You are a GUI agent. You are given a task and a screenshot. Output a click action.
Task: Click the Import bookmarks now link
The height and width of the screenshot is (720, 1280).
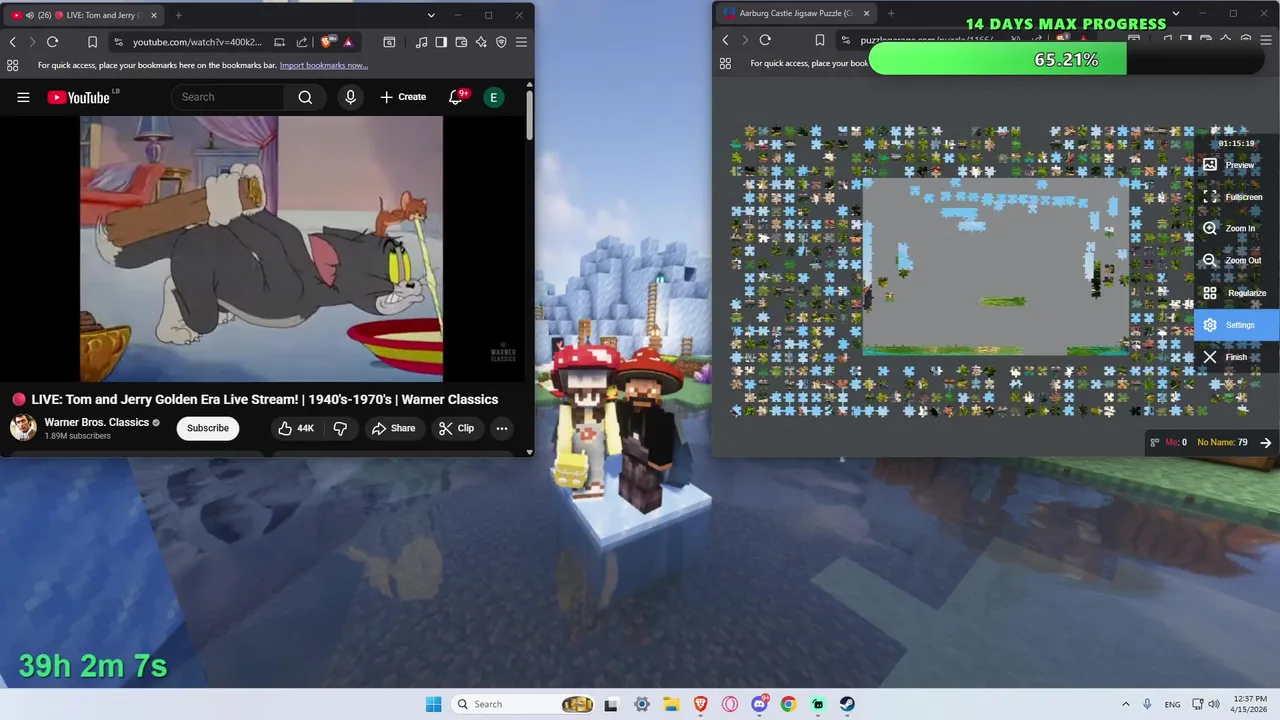tap(324, 65)
